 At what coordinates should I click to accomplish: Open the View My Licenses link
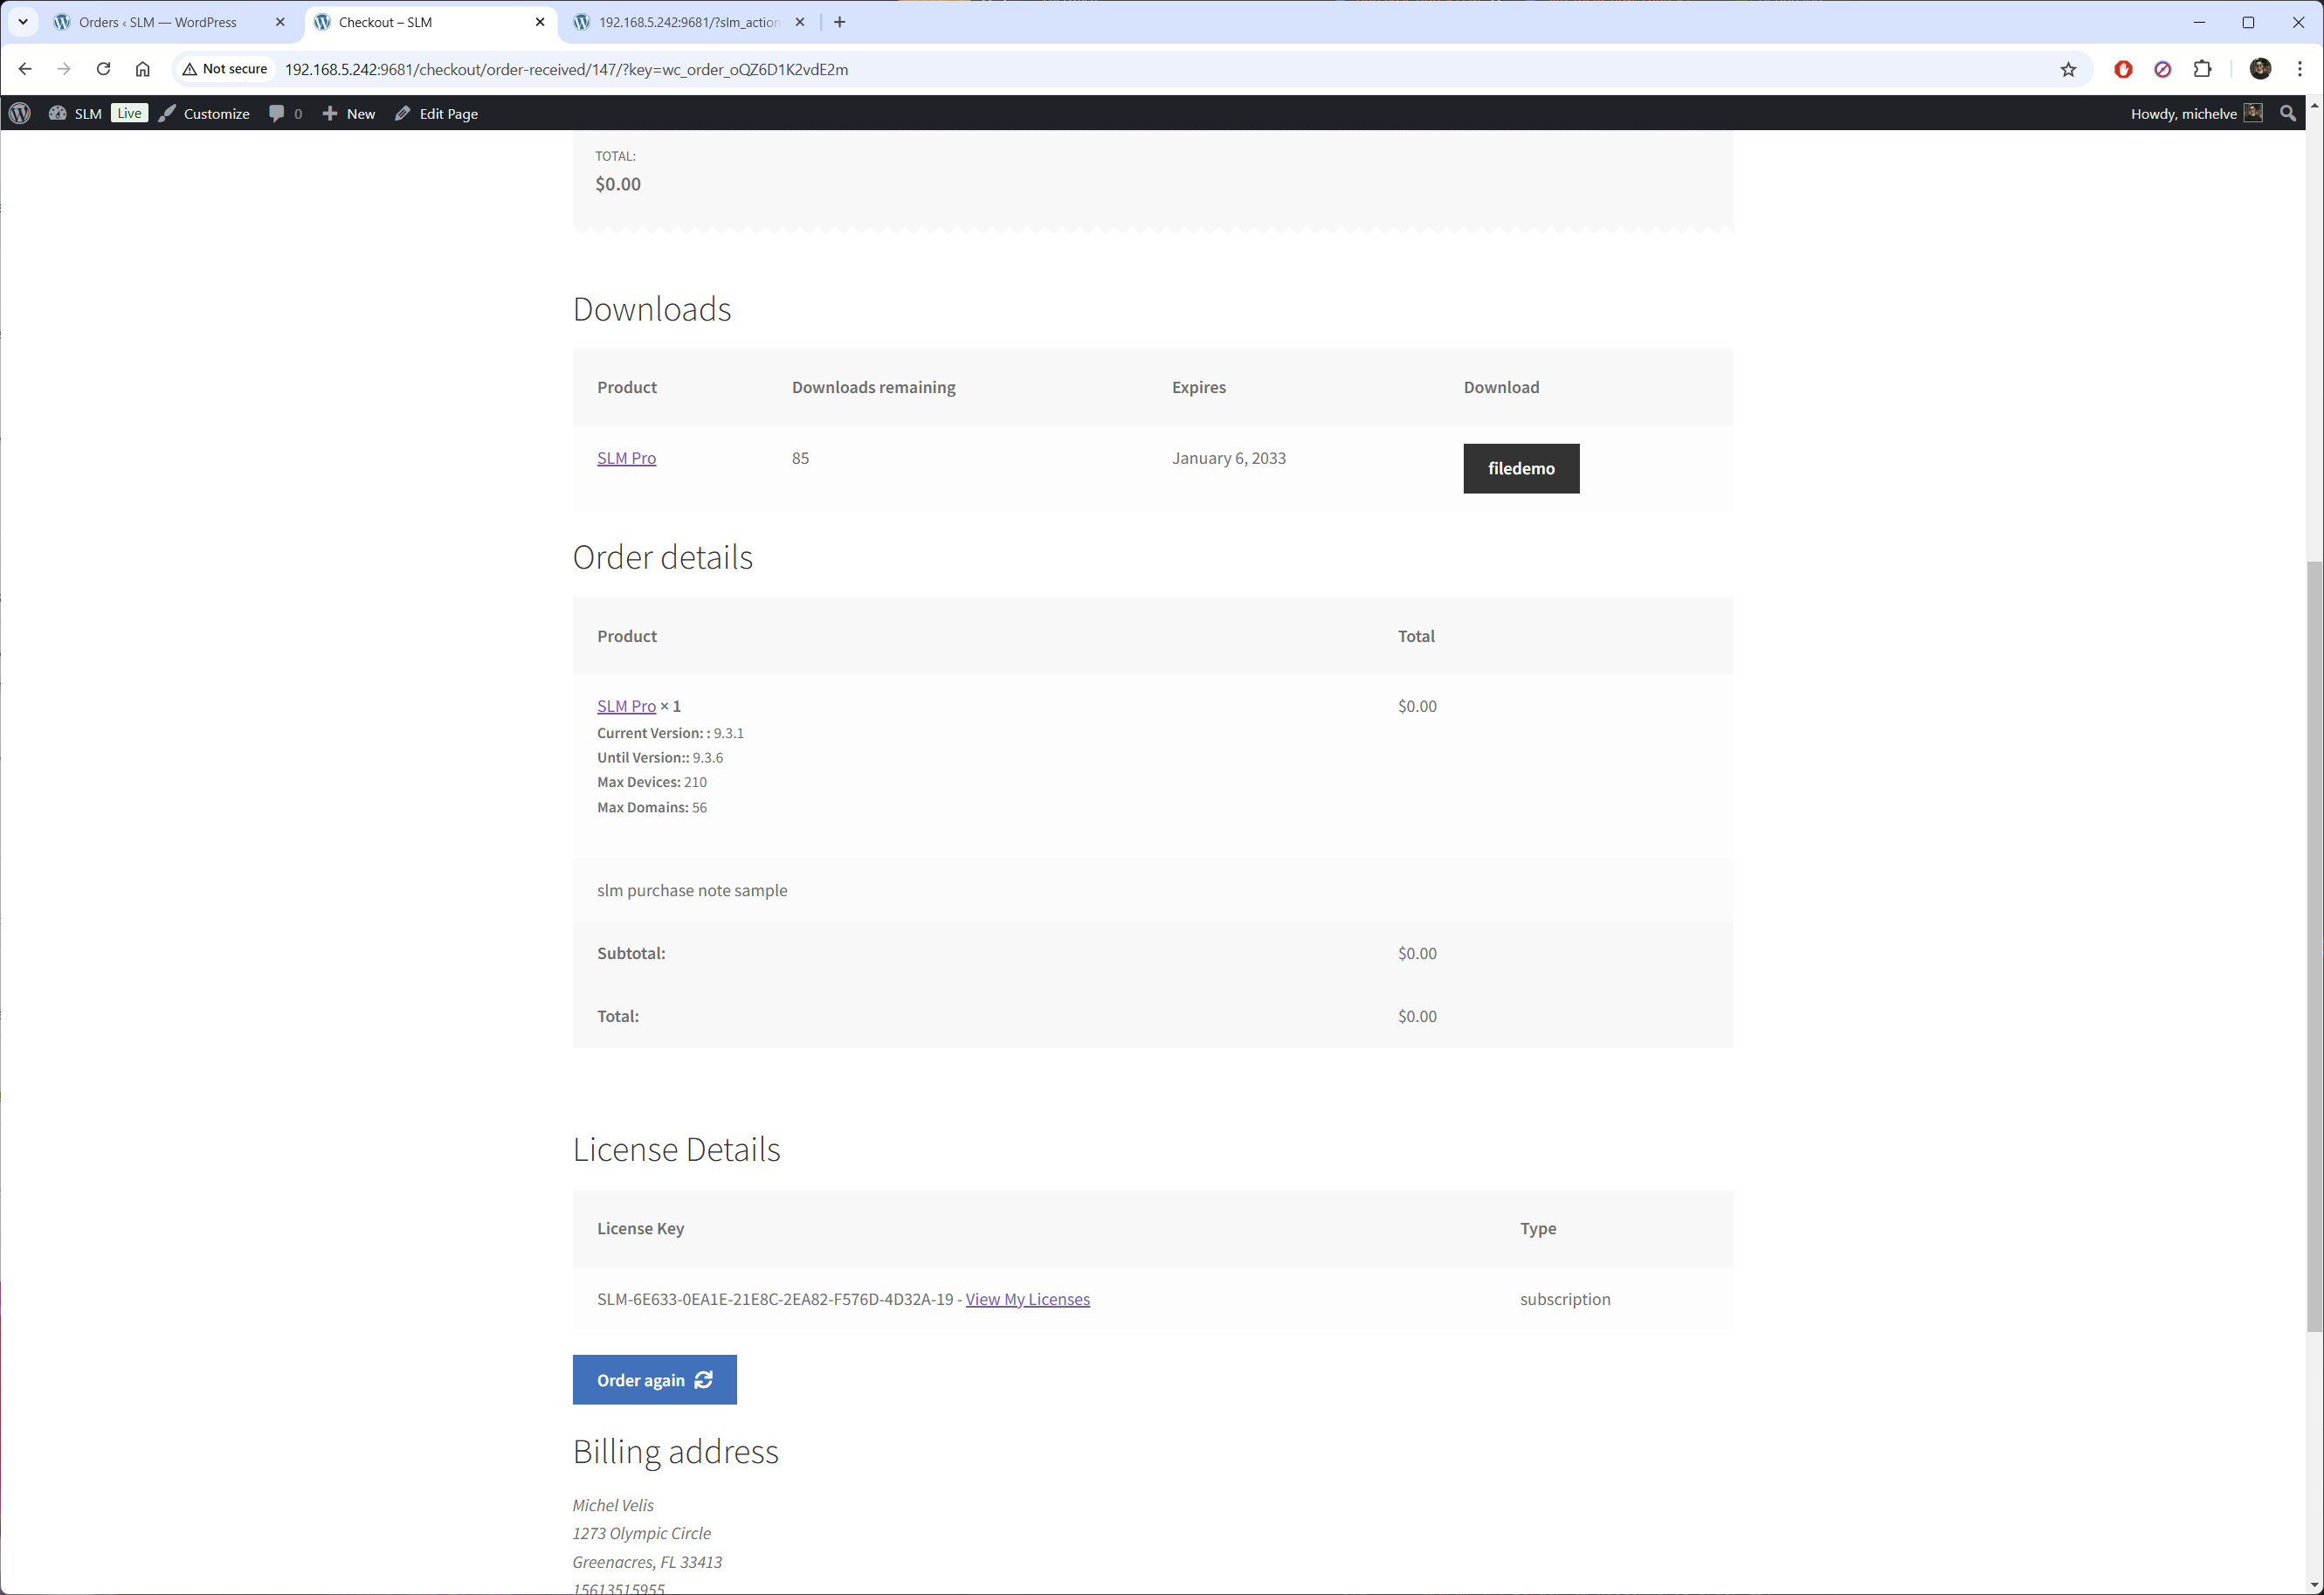tap(1027, 1298)
